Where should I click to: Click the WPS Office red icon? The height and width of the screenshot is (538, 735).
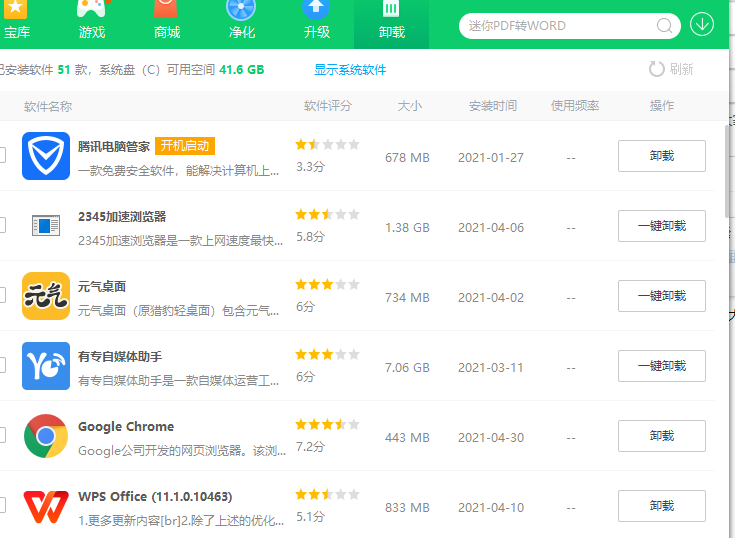(46, 506)
